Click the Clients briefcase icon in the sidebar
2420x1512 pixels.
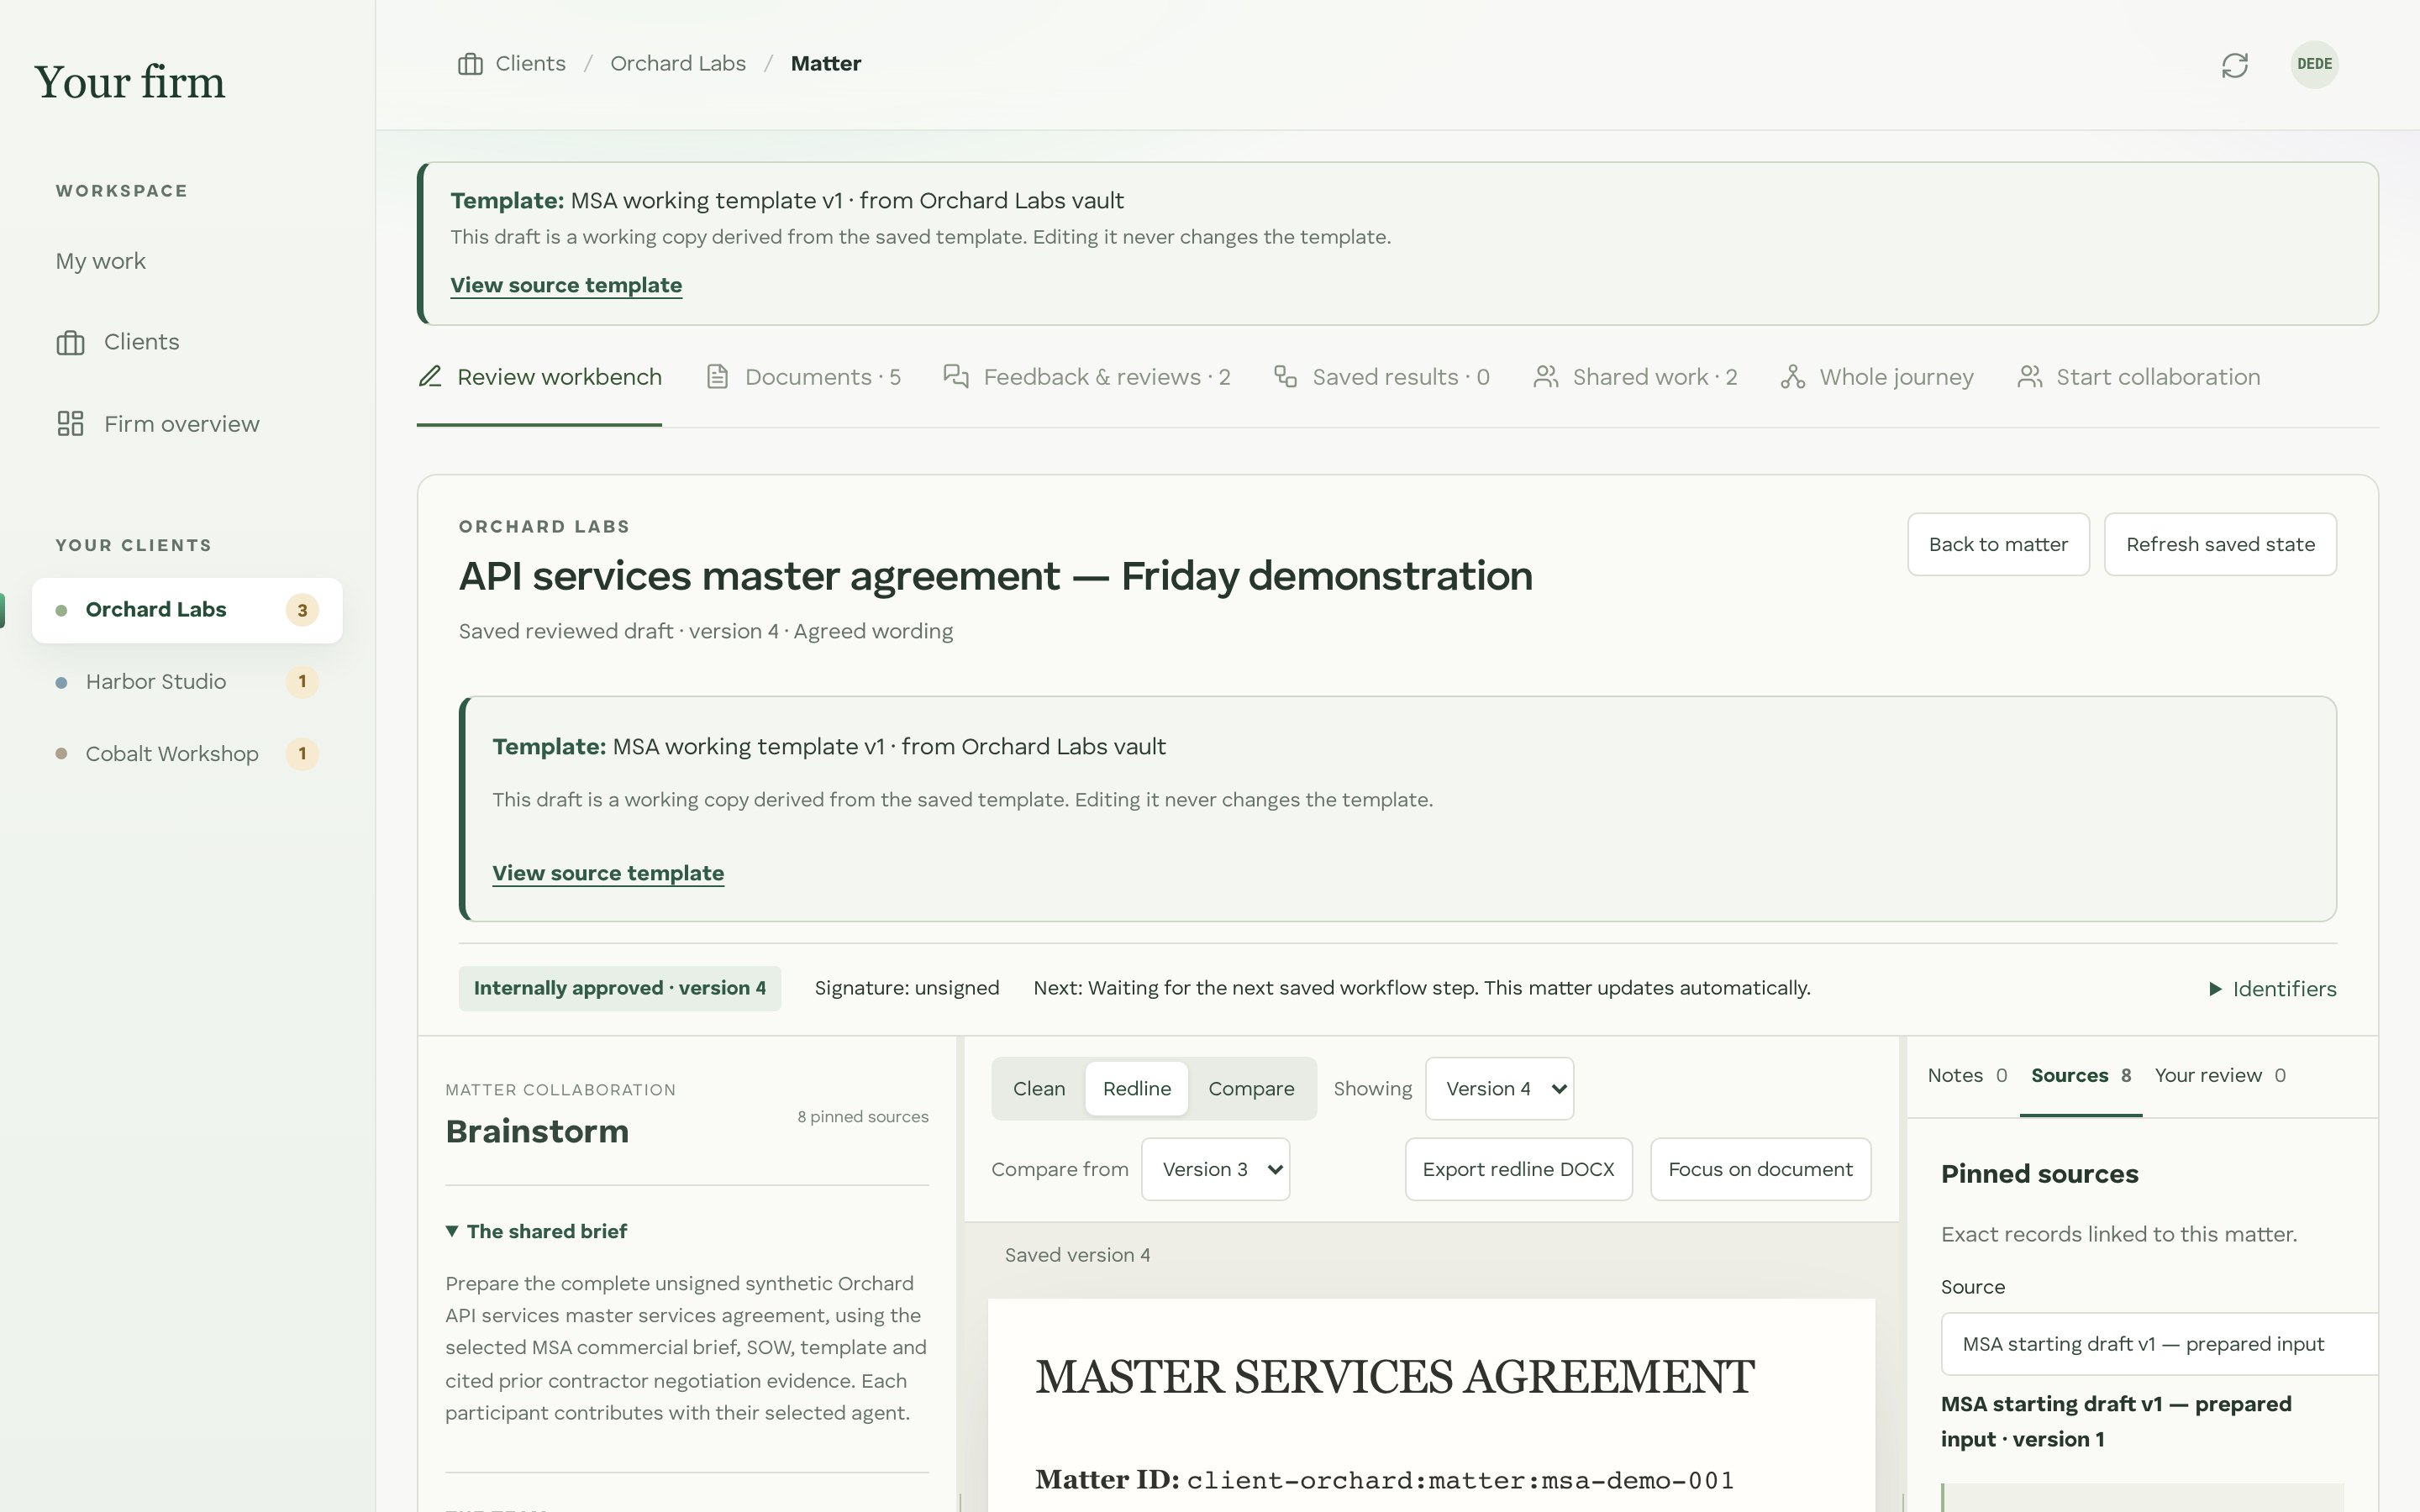coord(70,342)
